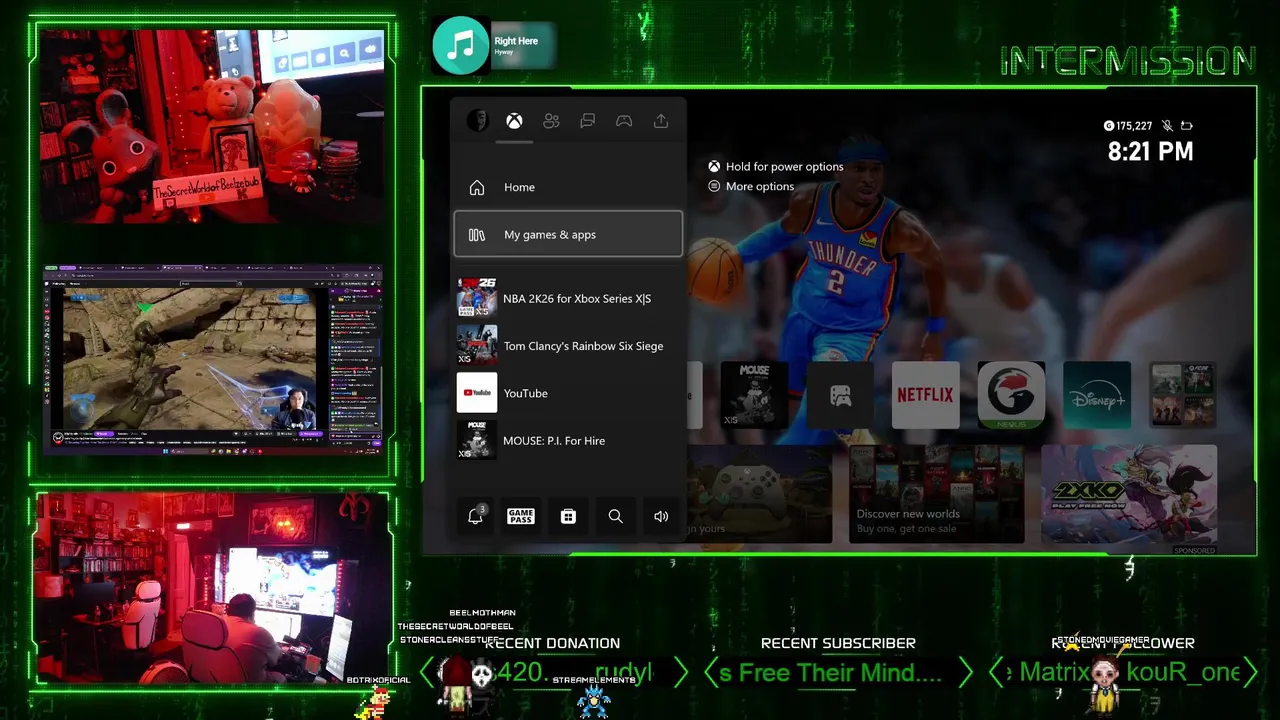Click Hold for power options hint

point(776,167)
